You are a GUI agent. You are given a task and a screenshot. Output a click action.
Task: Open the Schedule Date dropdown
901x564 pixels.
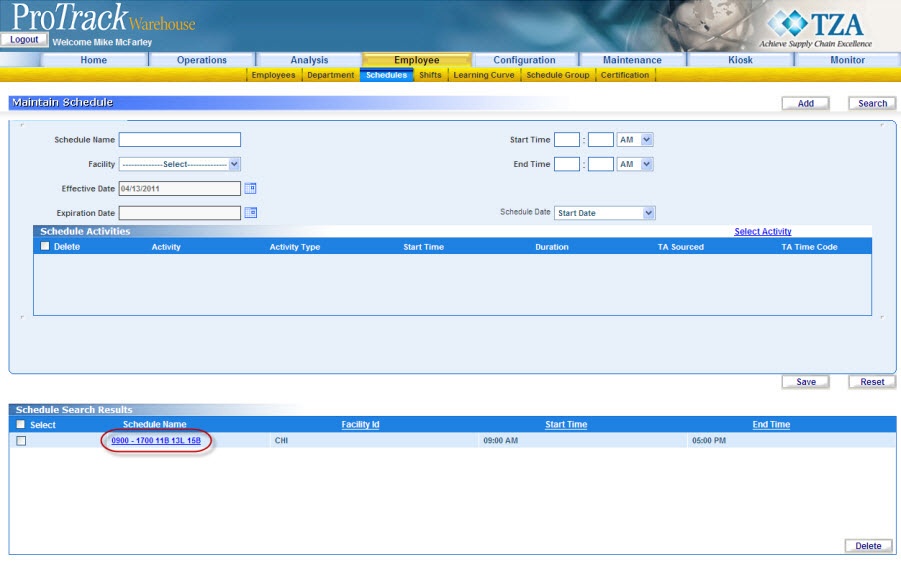[604, 213]
